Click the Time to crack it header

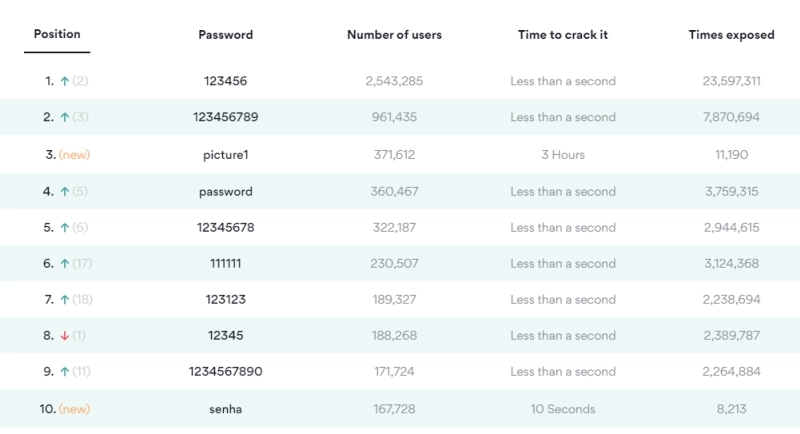tap(562, 34)
